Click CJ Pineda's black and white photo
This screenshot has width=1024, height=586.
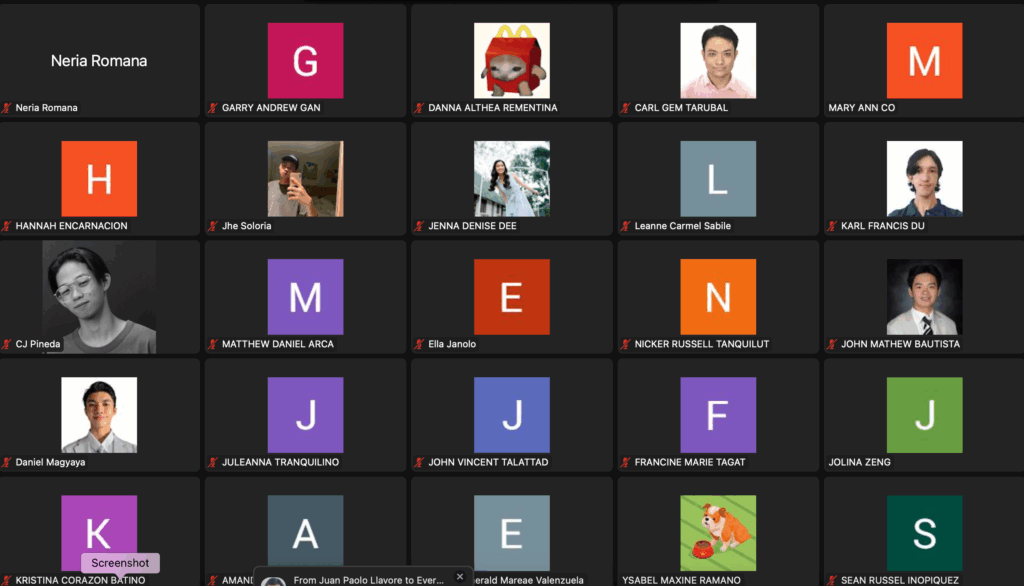tap(98, 297)
